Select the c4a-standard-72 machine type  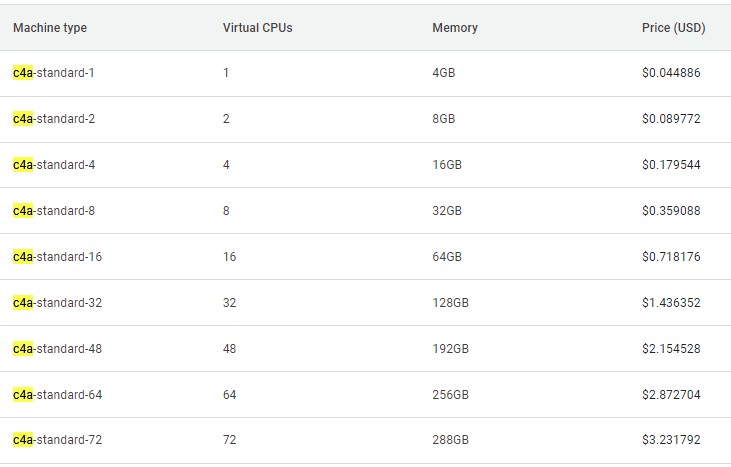57,441
